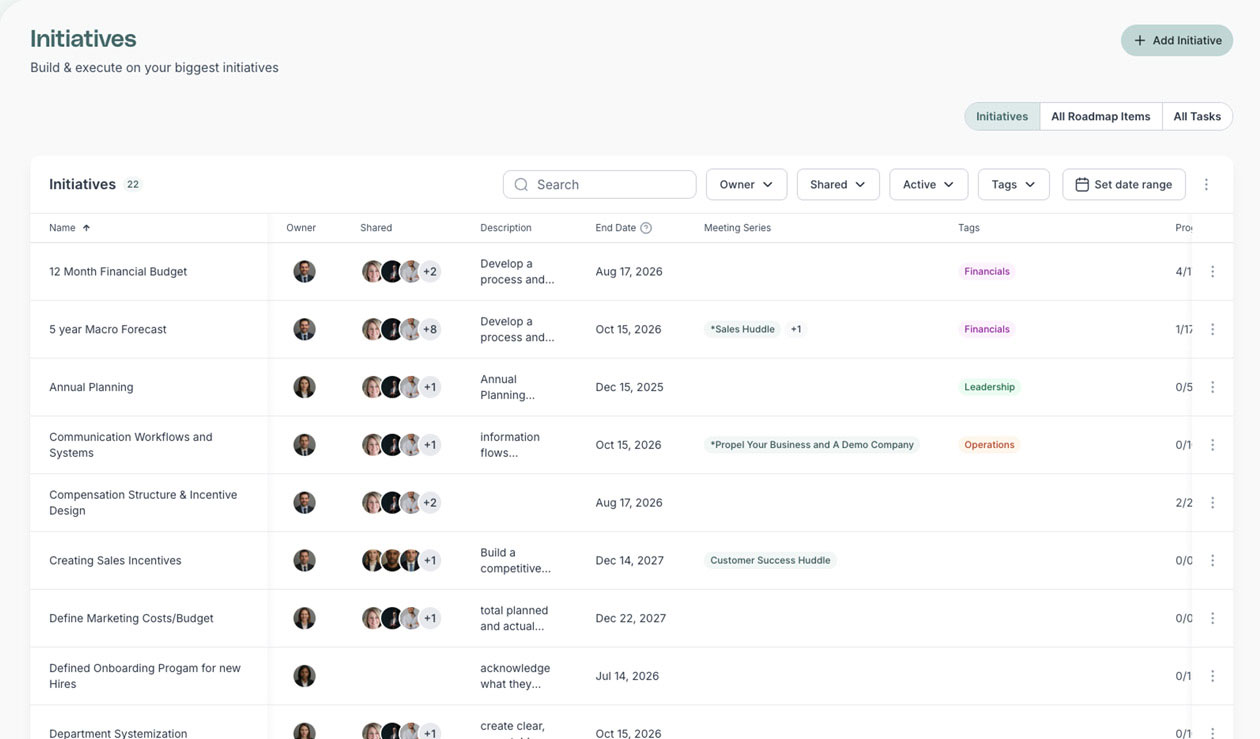1260x739 pixels.
Task: Click the End Date help question-mark icon
Action: [646, 228]
